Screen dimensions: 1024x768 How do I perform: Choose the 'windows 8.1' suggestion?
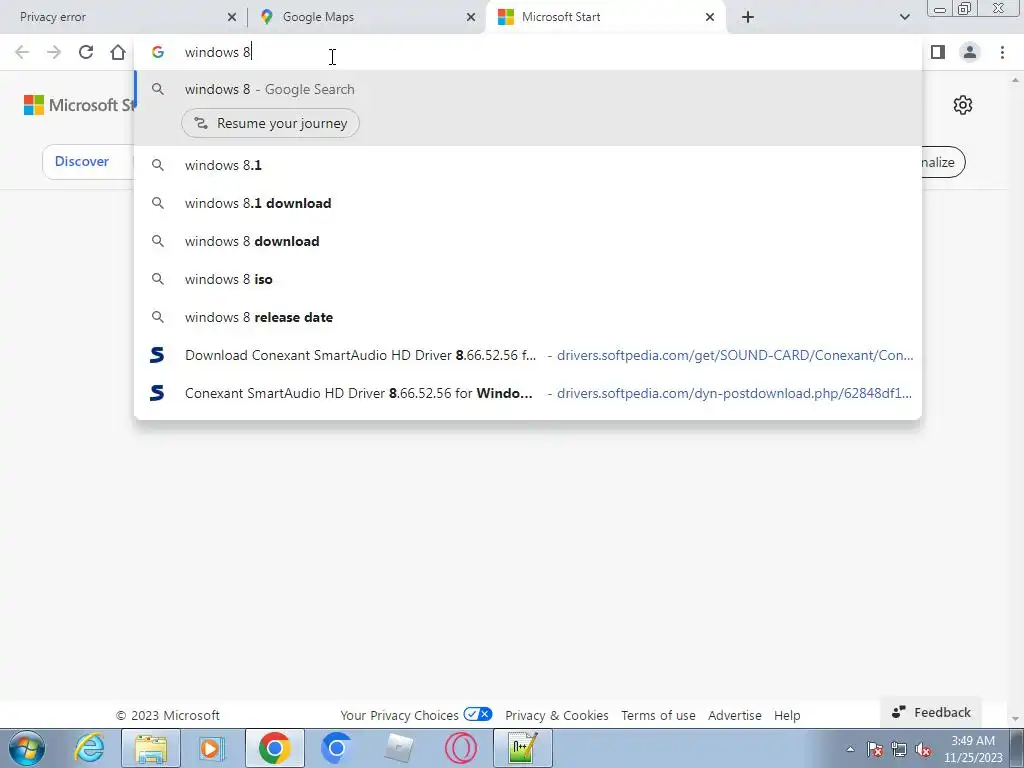(x=528, y=165)
